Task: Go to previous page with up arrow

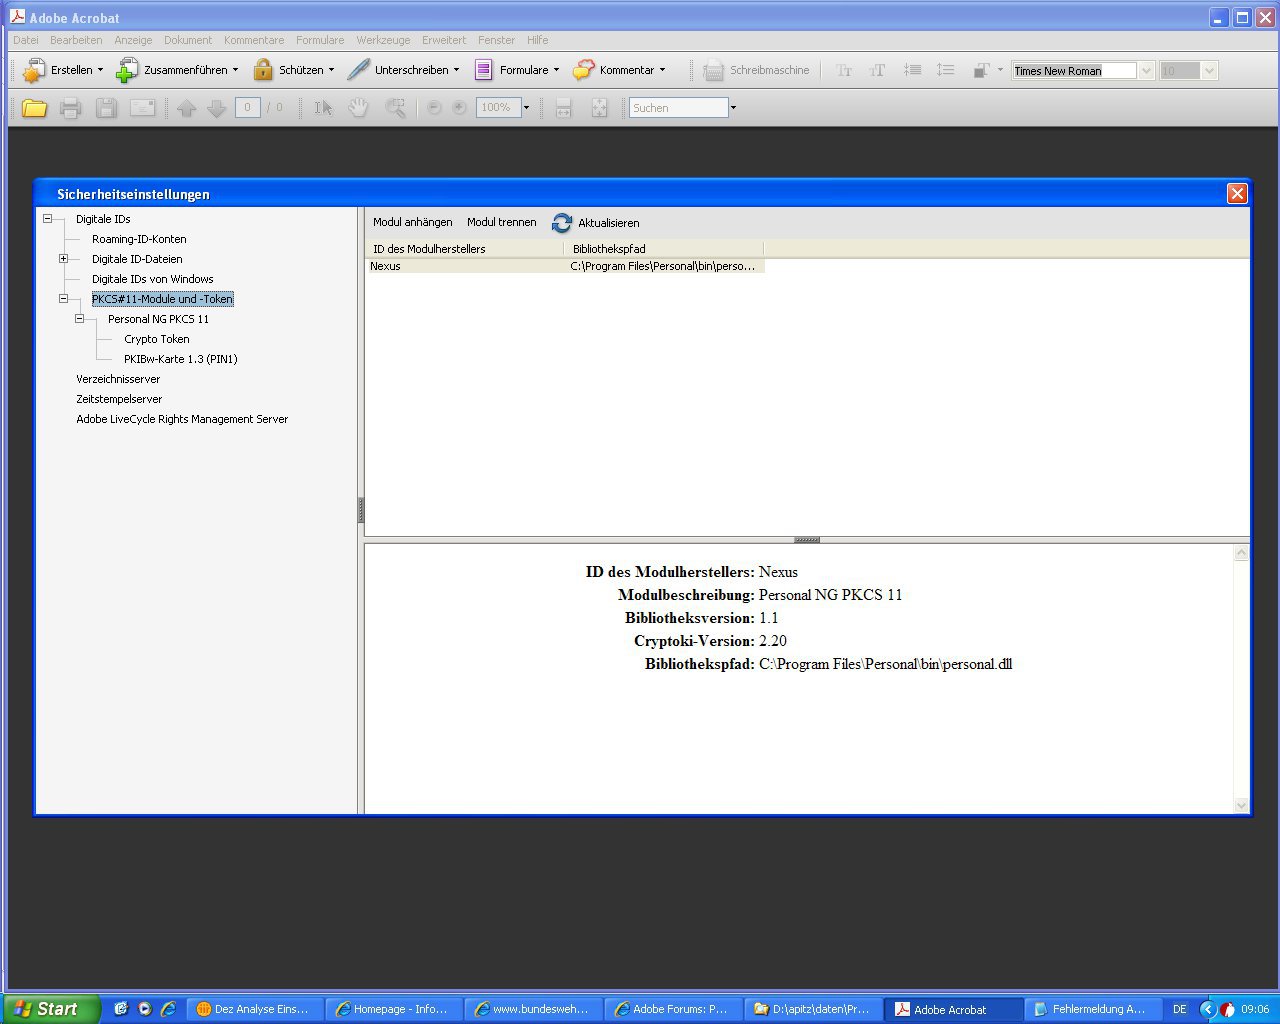Action: (x=186, y=108)
